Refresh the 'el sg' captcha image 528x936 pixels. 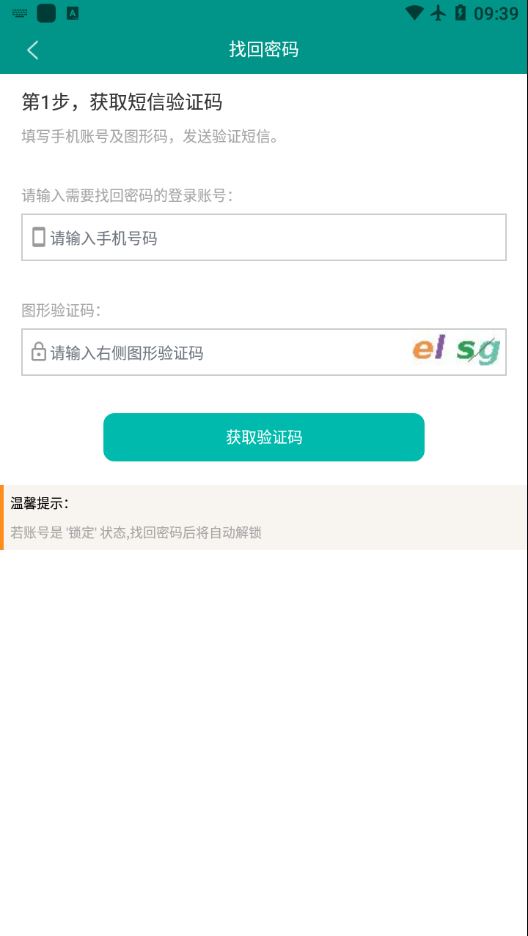click(456, 350)
